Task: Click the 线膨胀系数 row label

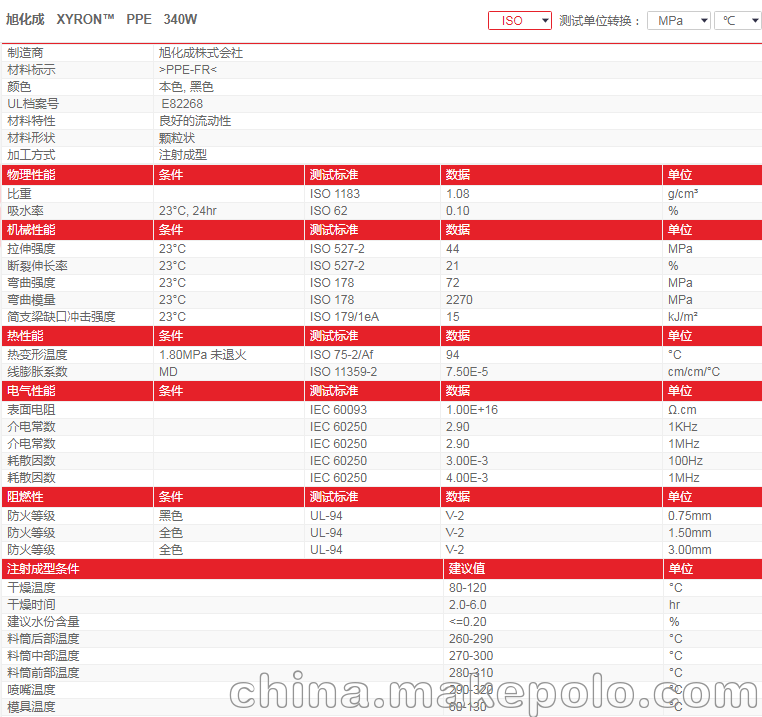Action: coord(37,371)
